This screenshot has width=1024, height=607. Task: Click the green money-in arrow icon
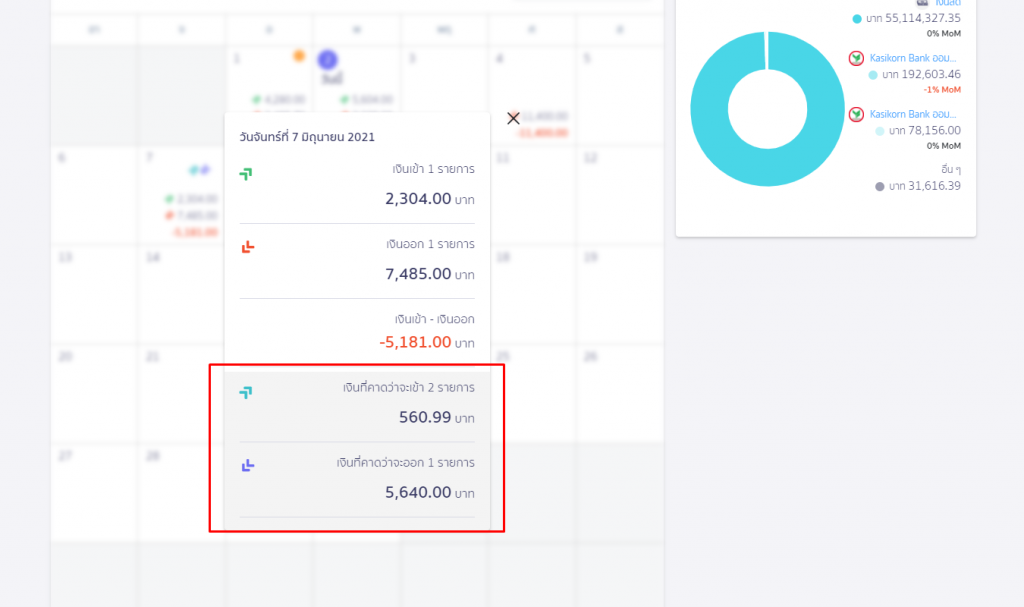(x=246, y=174)
